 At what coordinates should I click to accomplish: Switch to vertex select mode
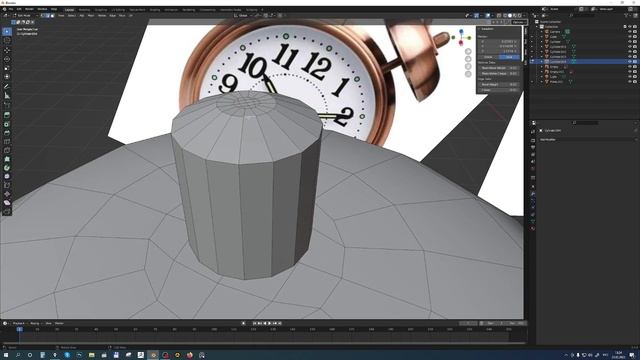click(42, 16)
